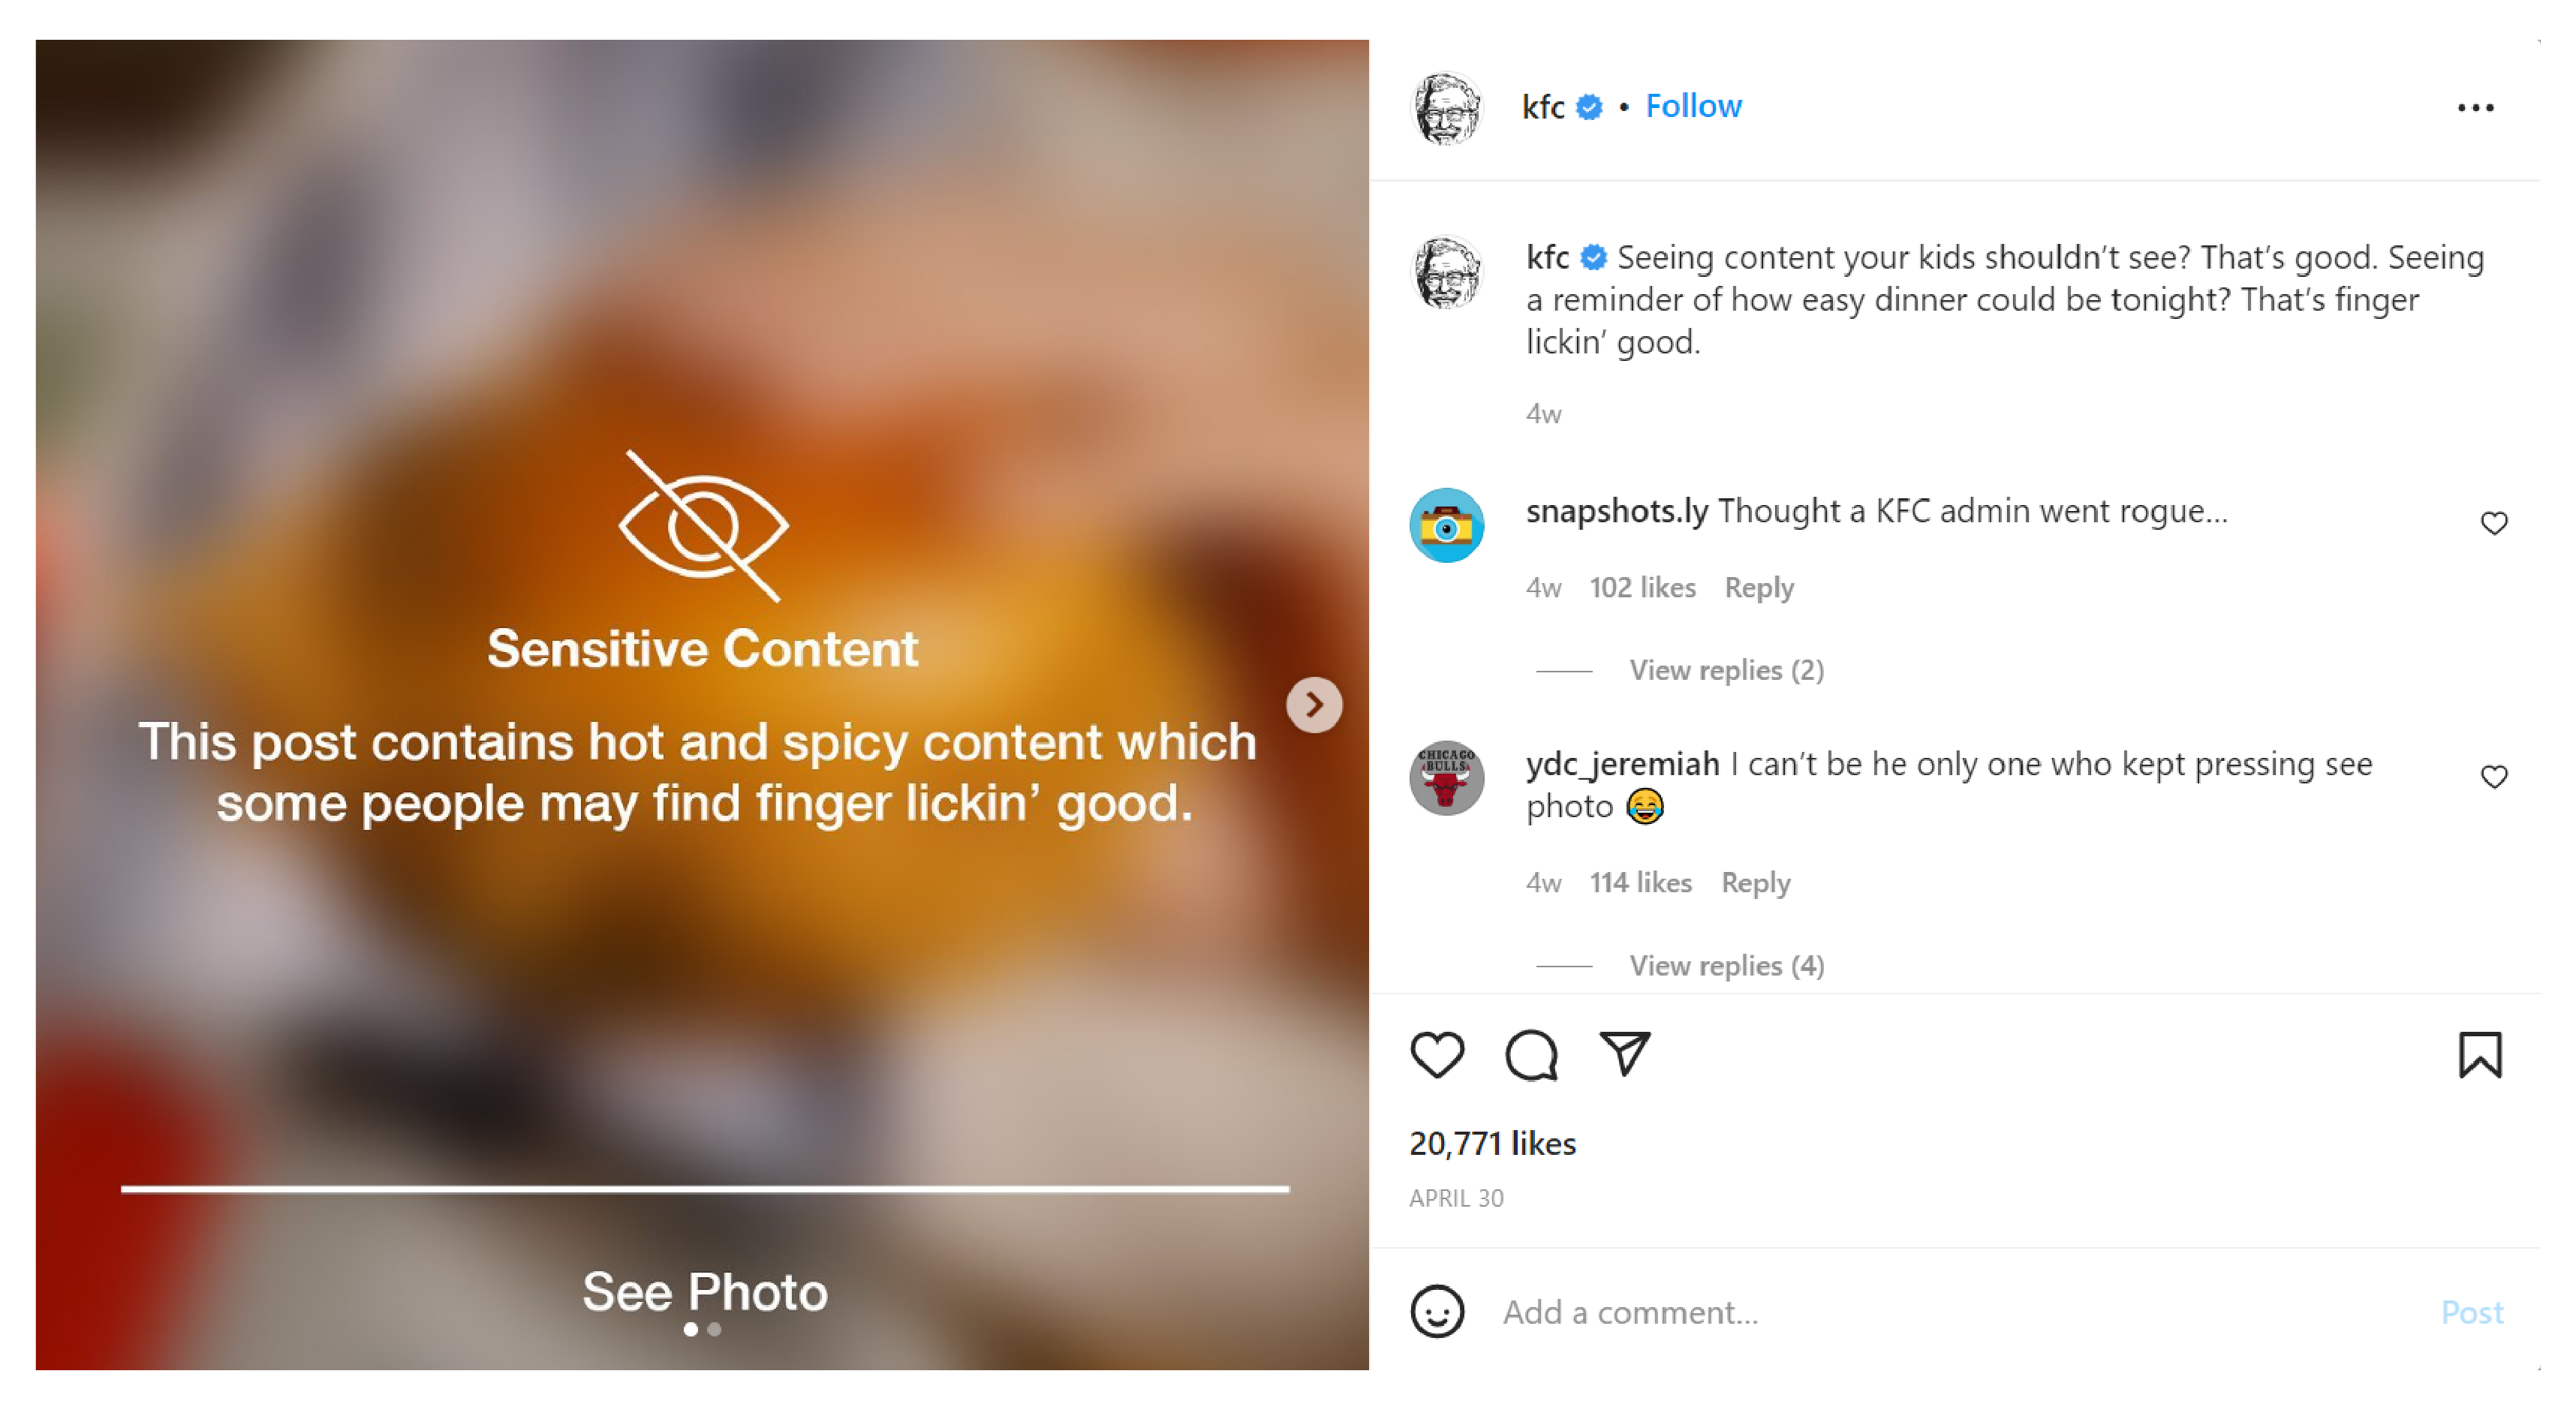The width and height of the screenshot is (2576, 1410).
Task: Like the post with the heart icon
Action: (1437, 1054)
